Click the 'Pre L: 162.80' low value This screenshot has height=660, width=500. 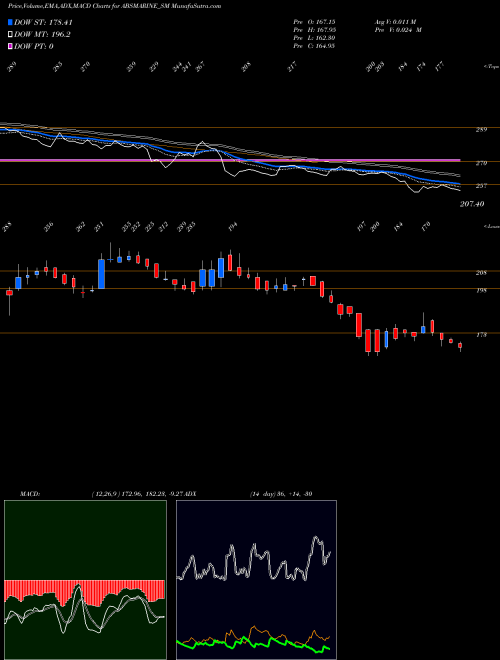(314, 38)
